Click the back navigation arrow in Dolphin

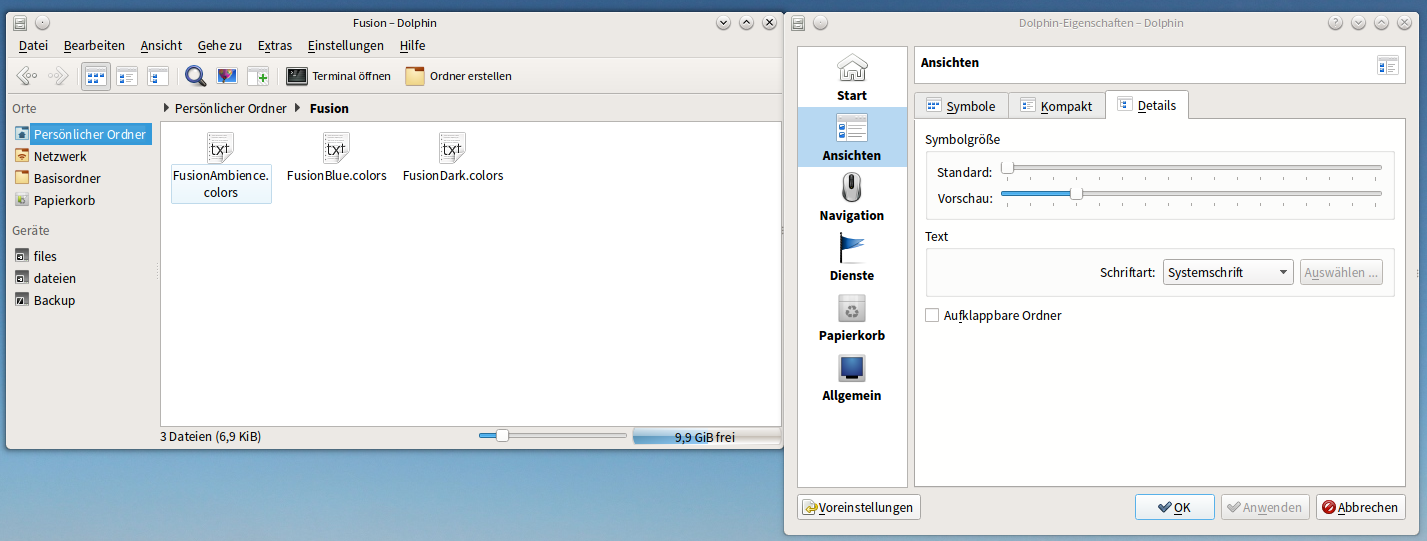(28, 76)
